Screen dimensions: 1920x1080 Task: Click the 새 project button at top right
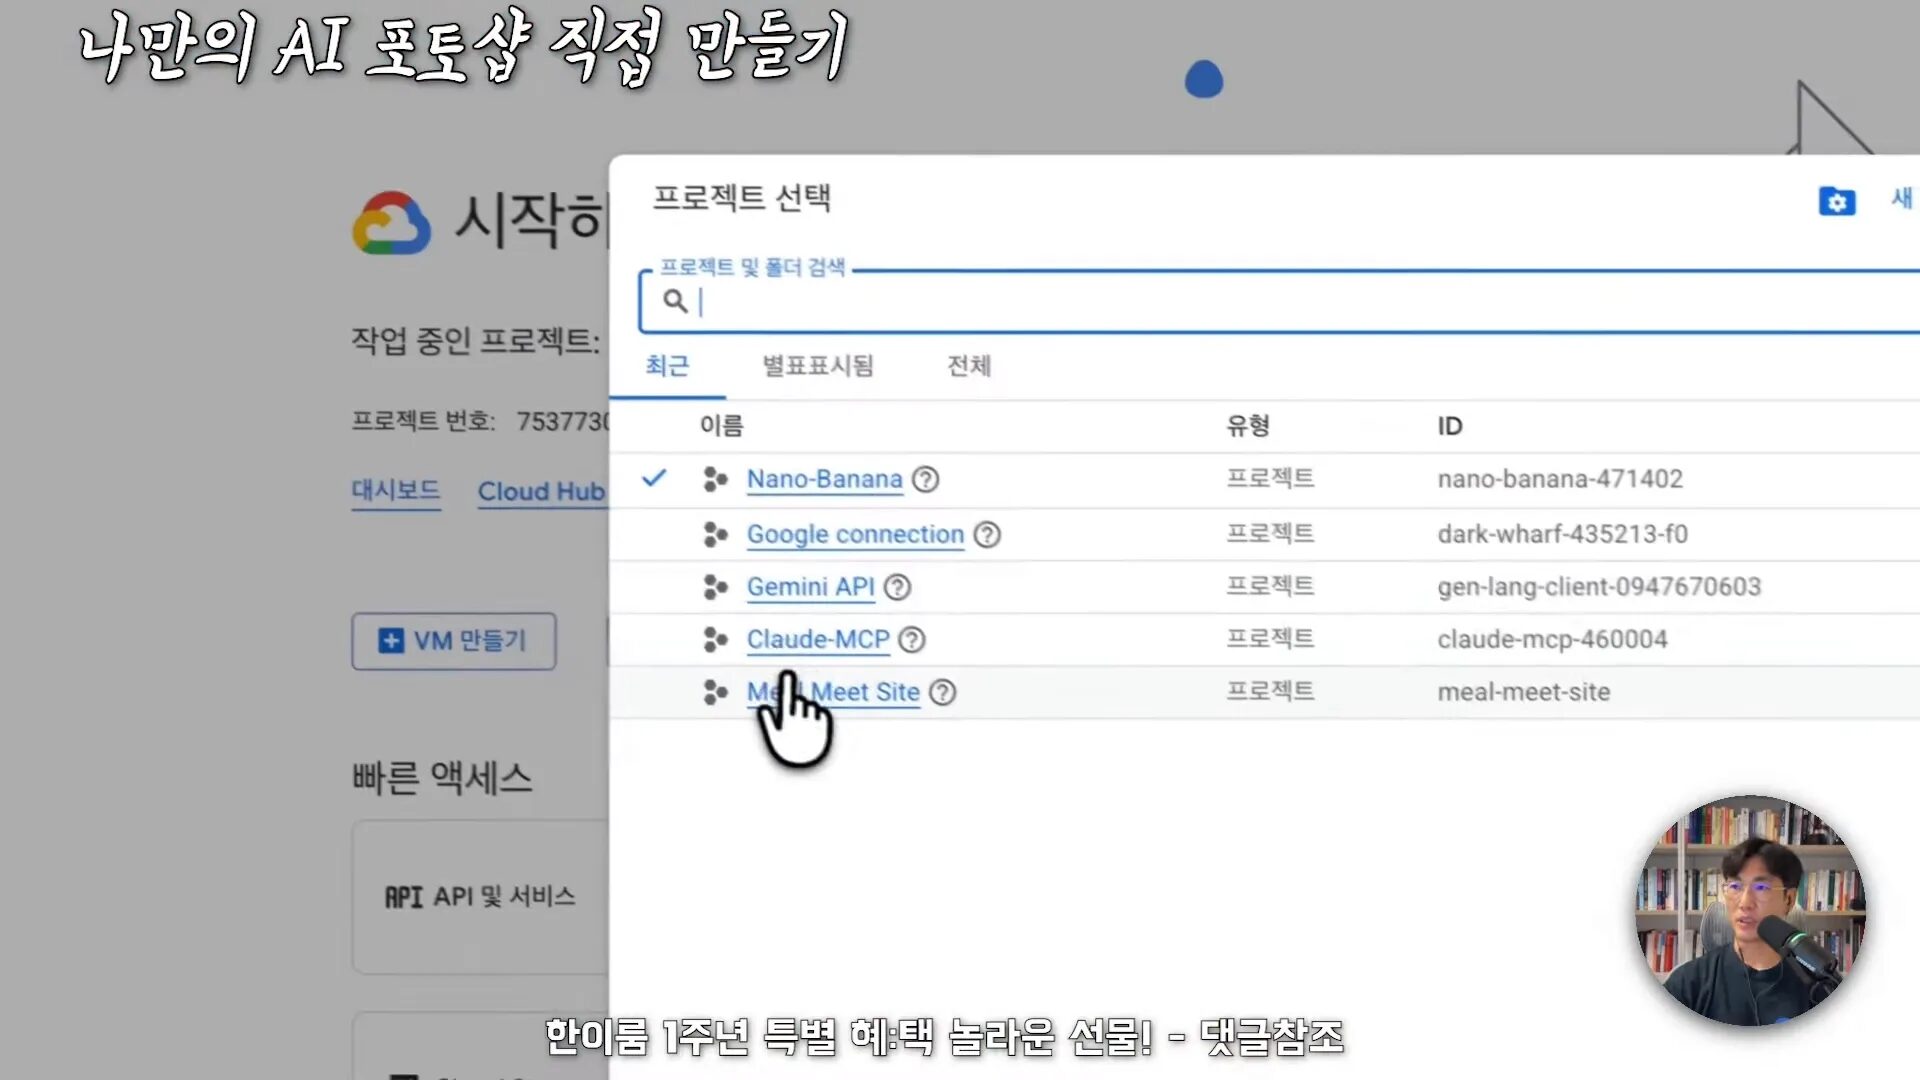click(1902, 198)
